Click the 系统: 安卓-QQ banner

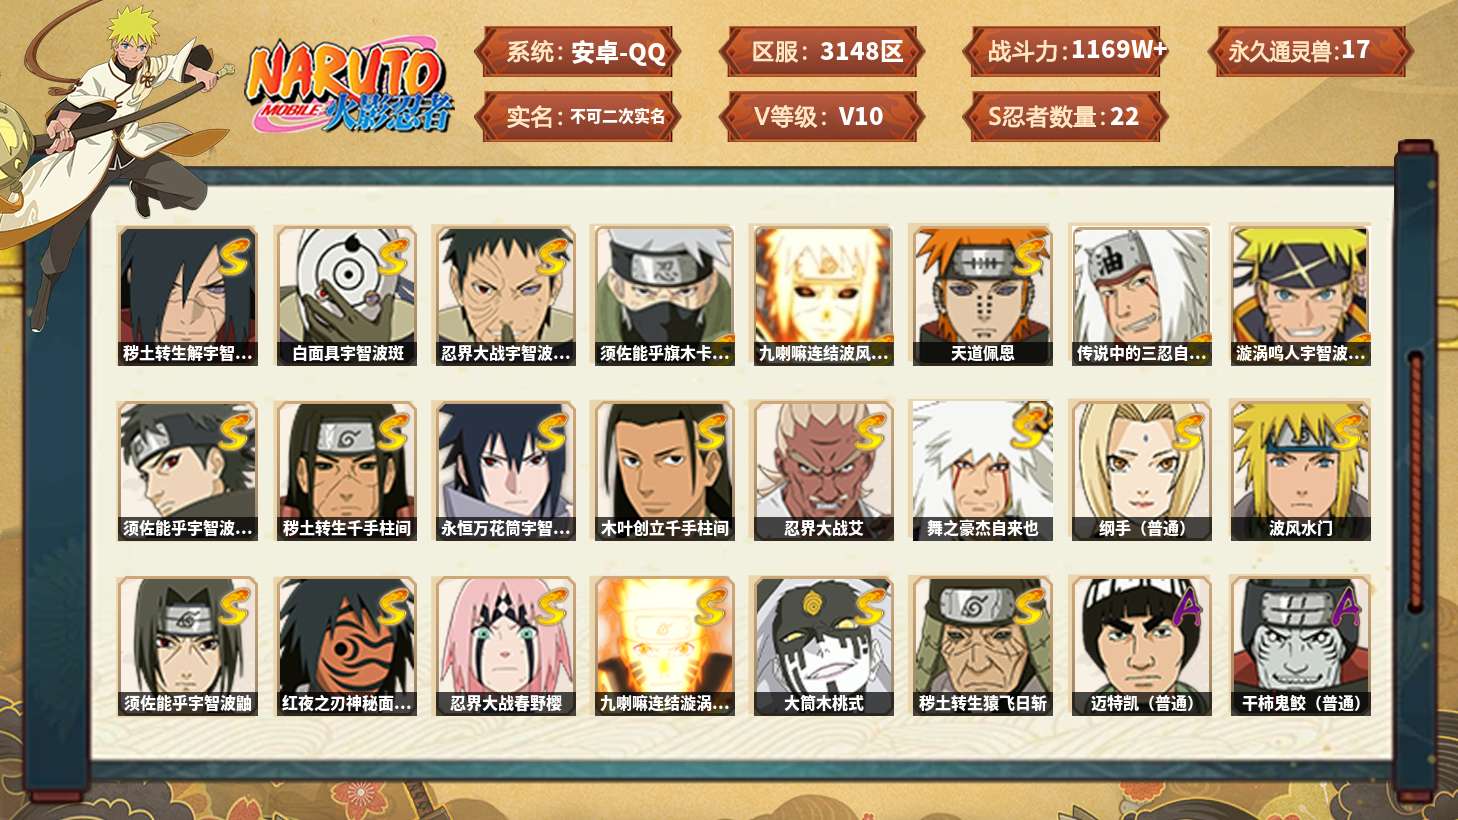[x=578, y=52]
